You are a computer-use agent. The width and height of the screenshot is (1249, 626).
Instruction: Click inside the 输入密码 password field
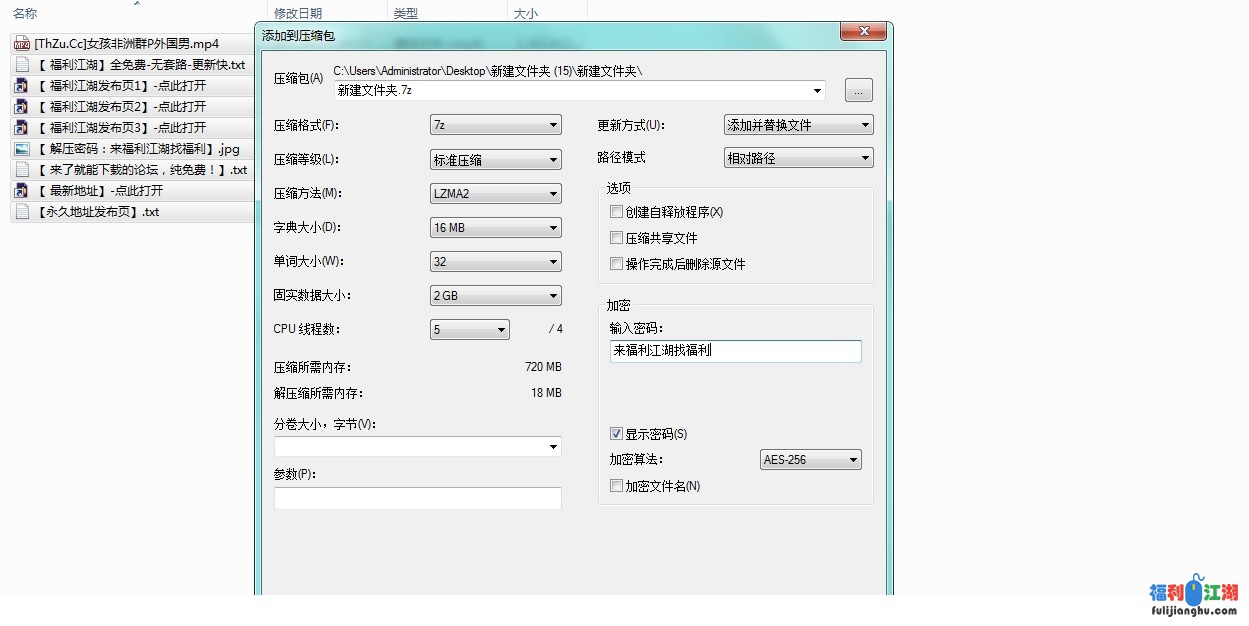735,351
